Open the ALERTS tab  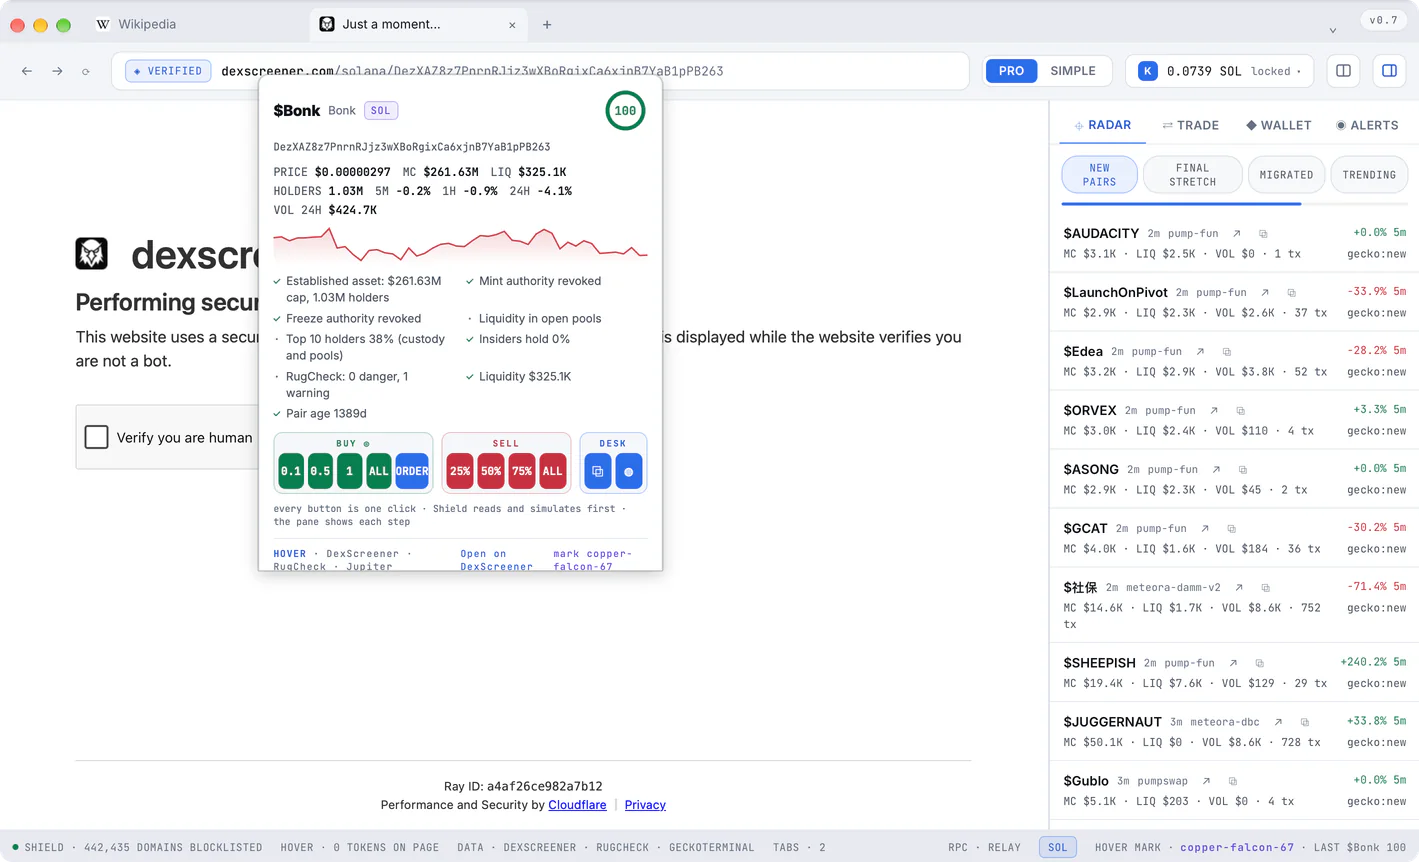(x=1367, y=125)
